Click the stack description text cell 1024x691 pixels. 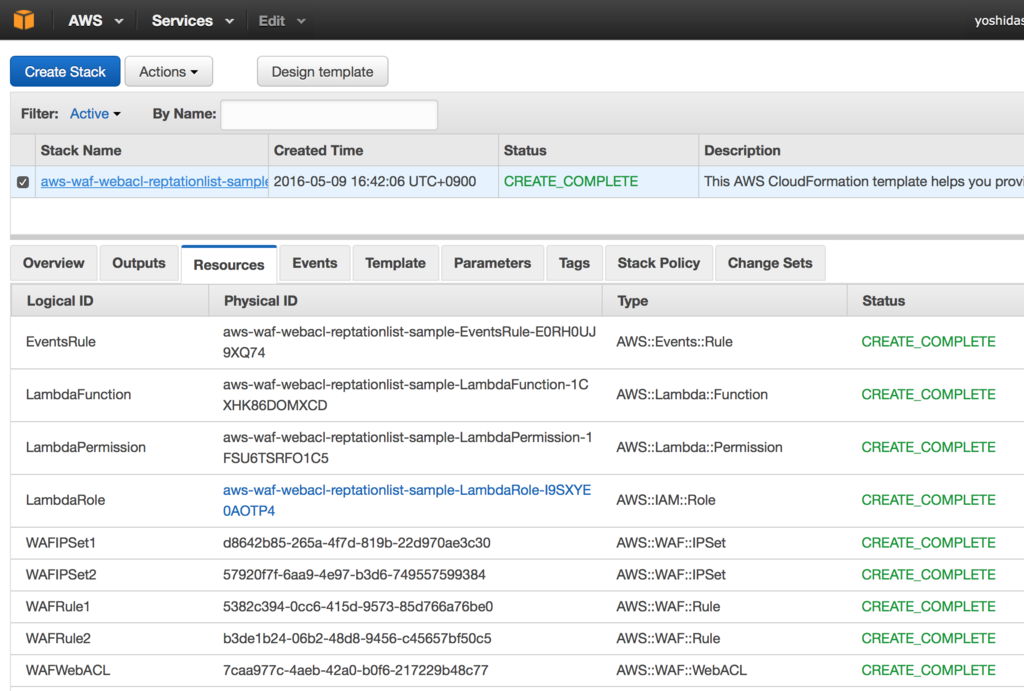click(863, 182)
